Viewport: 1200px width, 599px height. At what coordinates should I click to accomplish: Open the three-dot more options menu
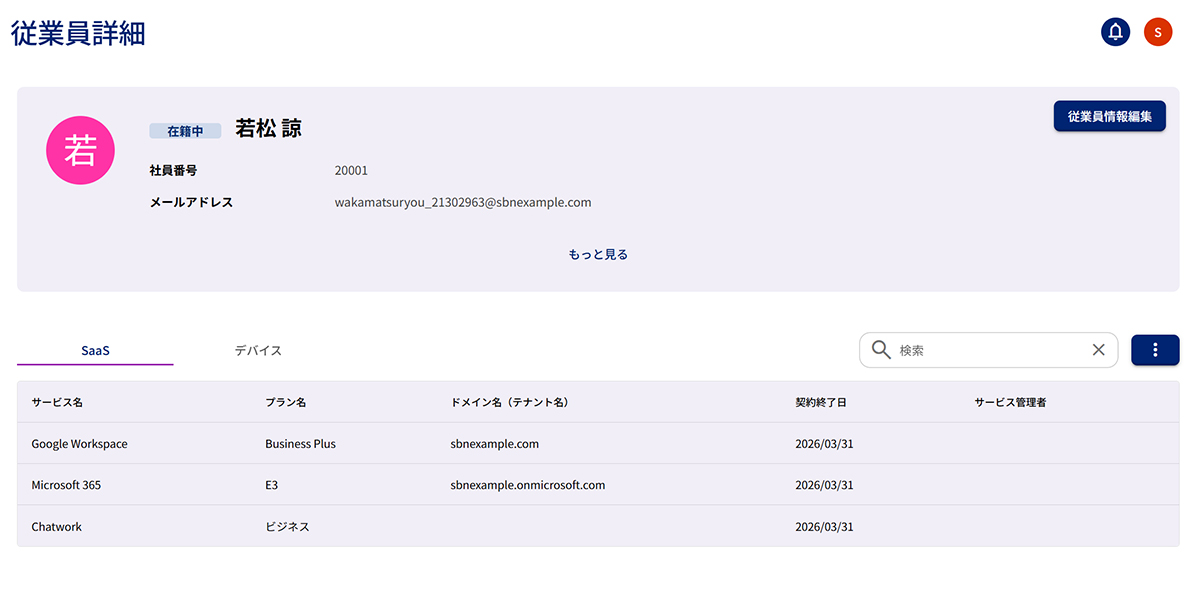(x=1155, y=350)
